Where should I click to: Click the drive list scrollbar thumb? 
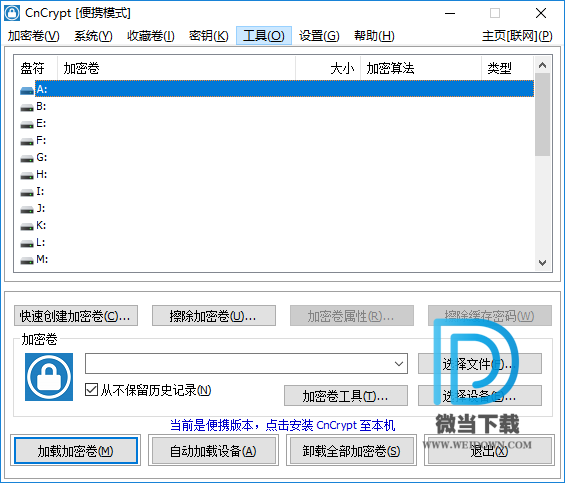tap(542, 114)
